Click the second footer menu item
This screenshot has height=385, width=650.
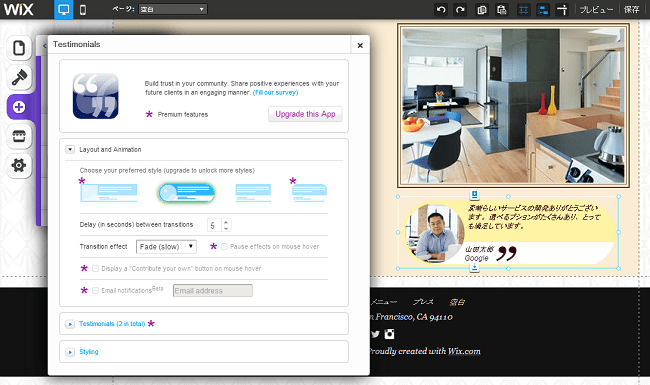pos(423,302)
